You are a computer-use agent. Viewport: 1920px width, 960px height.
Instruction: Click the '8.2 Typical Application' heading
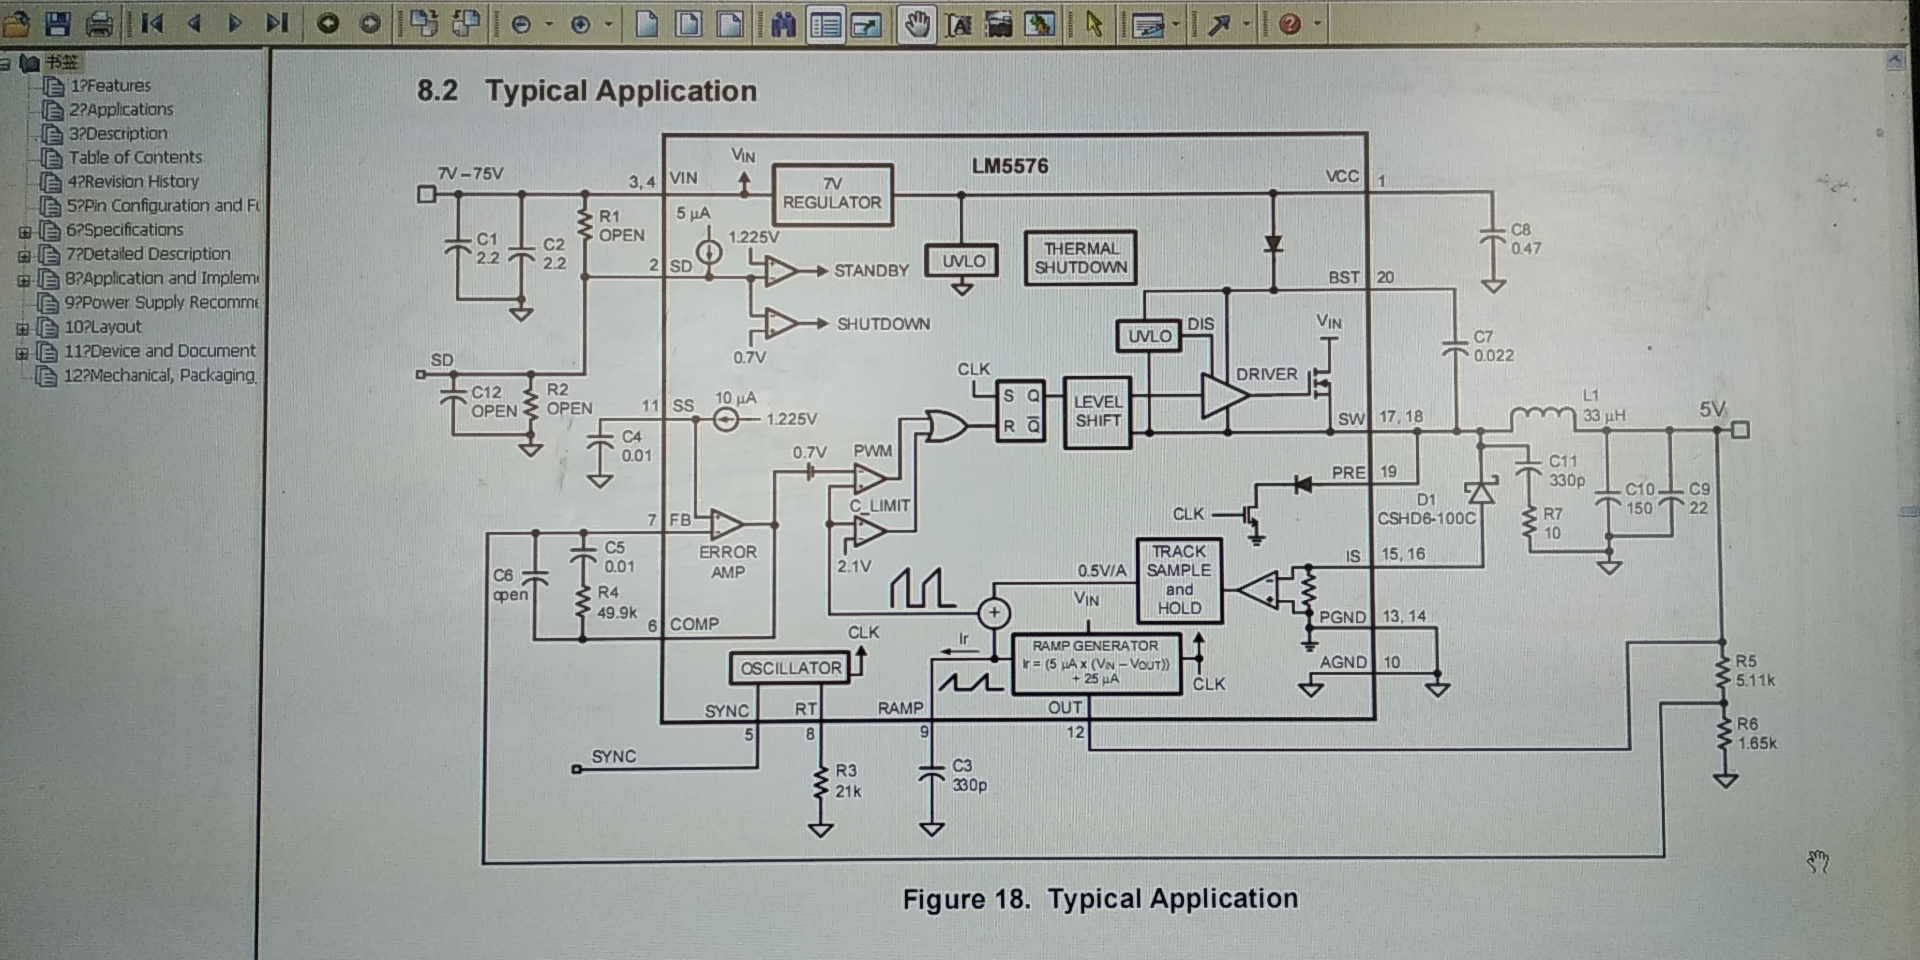pos(587,91)
